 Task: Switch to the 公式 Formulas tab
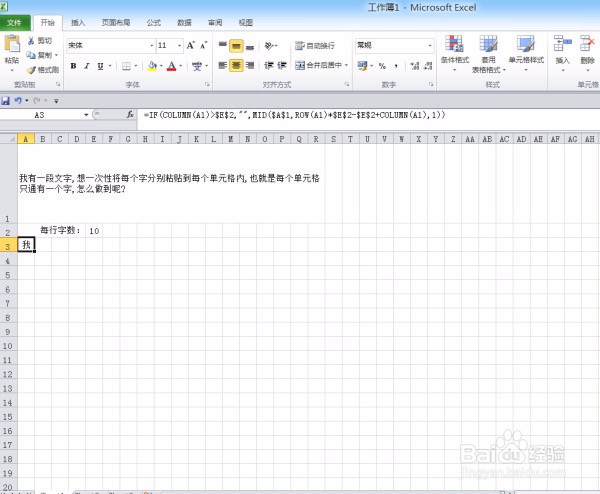coord(153,23)
